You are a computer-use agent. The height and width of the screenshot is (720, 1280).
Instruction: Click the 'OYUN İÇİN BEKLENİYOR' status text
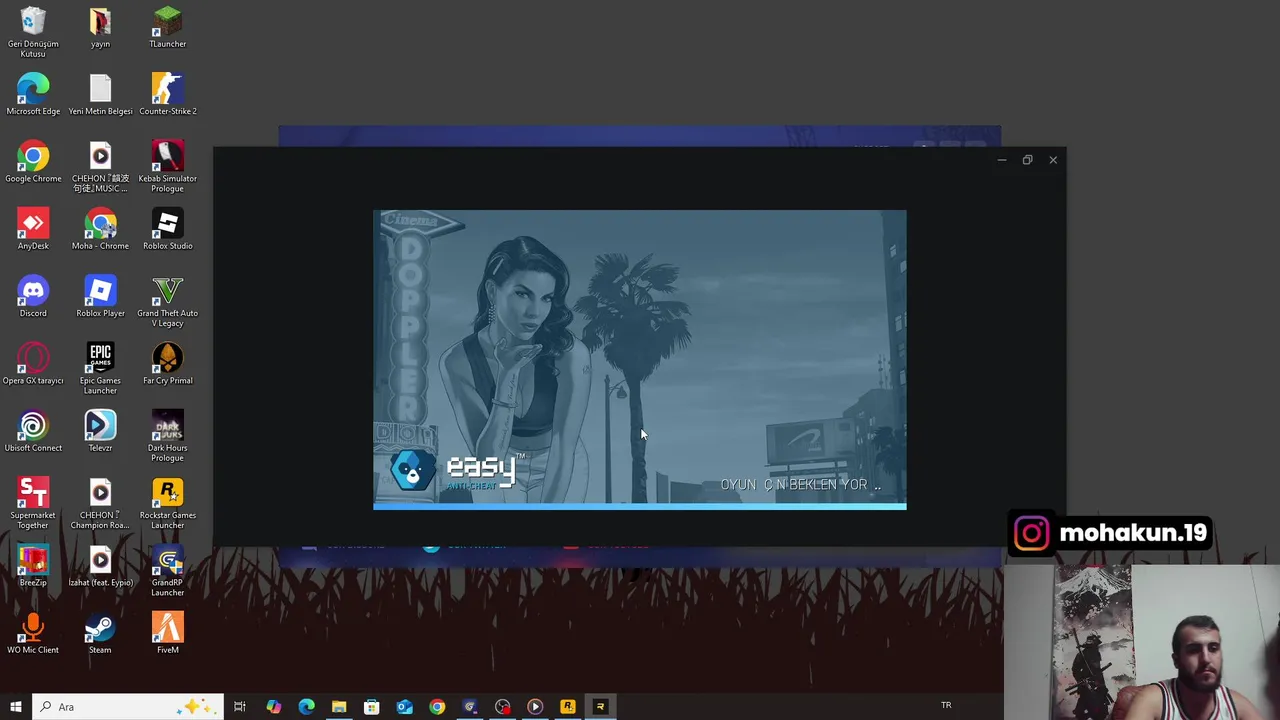pyautogui.click(x=801, y=485)
